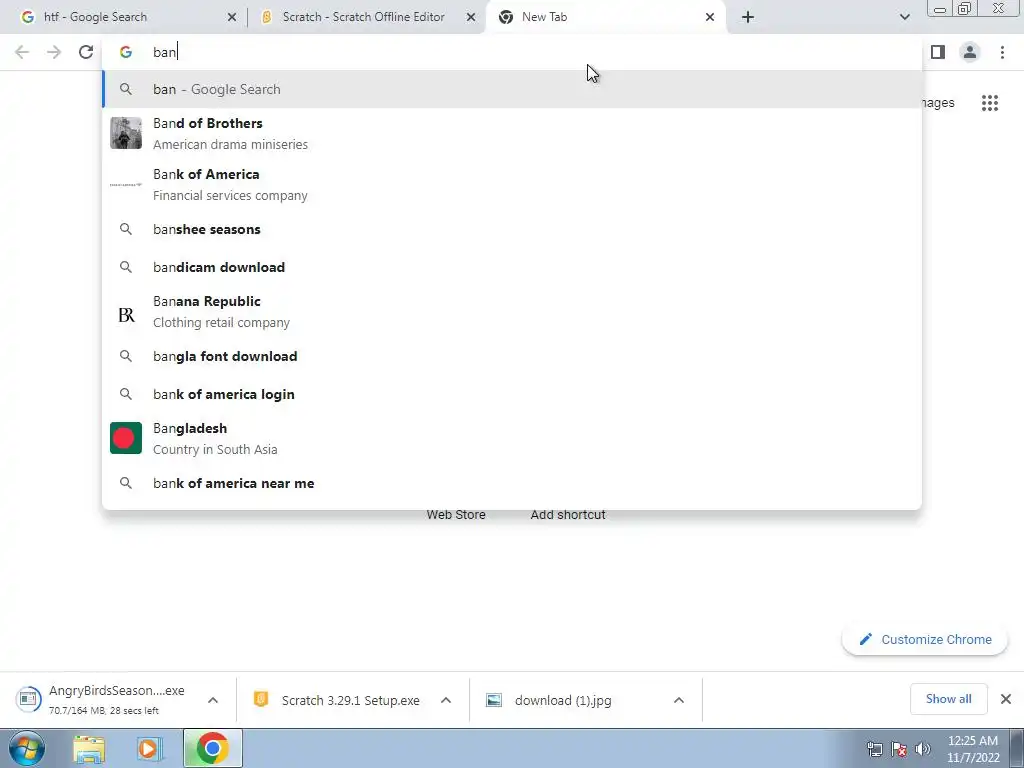The image size is (1024, 768).
Task: Select 'ban - Google Search' suggestion
Action: point(512,89)
